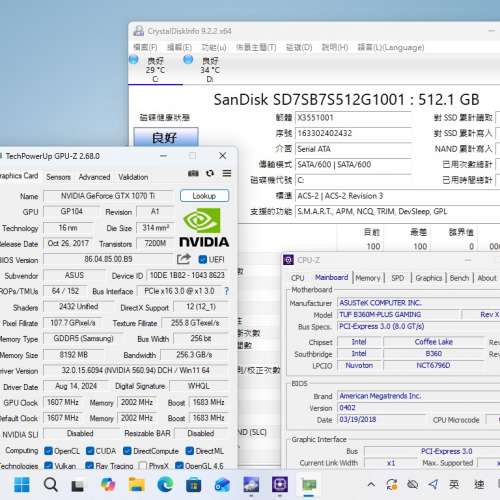Open the Graphics tab in CPU-Z
Viewport: 500px width, 500px height.
pos(429,278)
